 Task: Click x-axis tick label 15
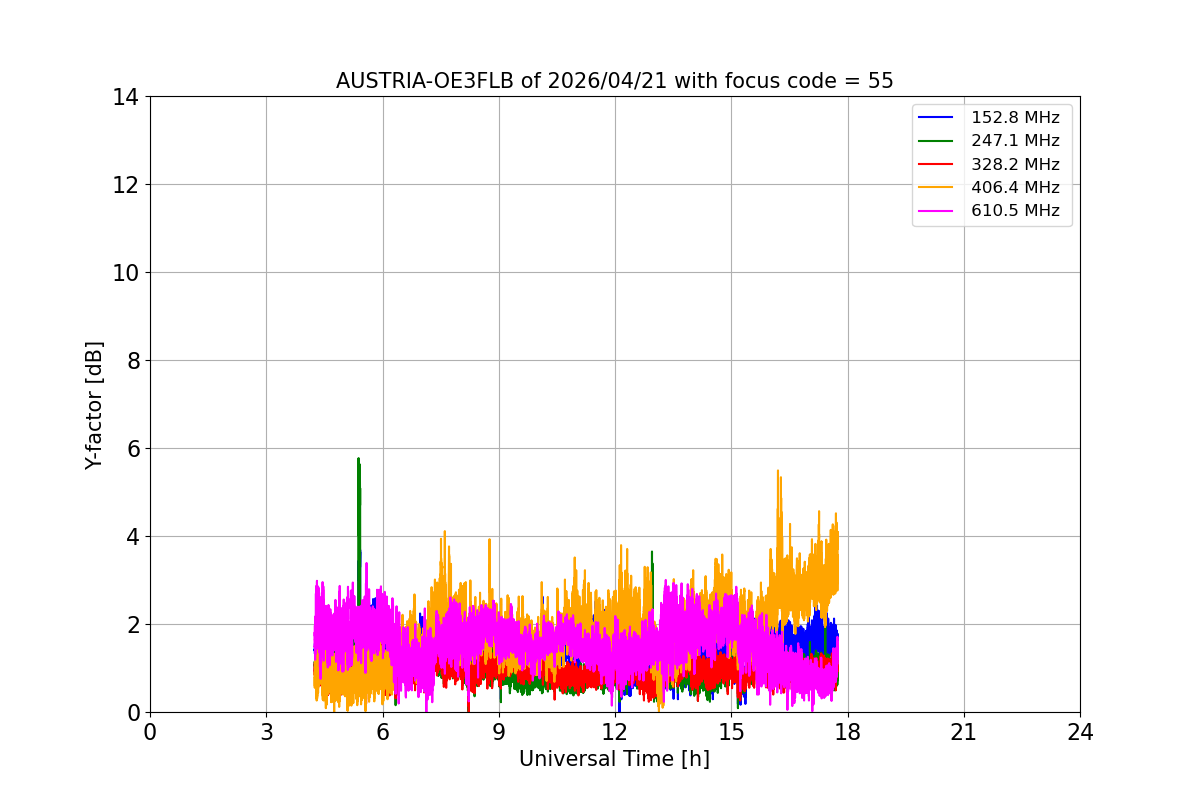click(x=731, y=732)
